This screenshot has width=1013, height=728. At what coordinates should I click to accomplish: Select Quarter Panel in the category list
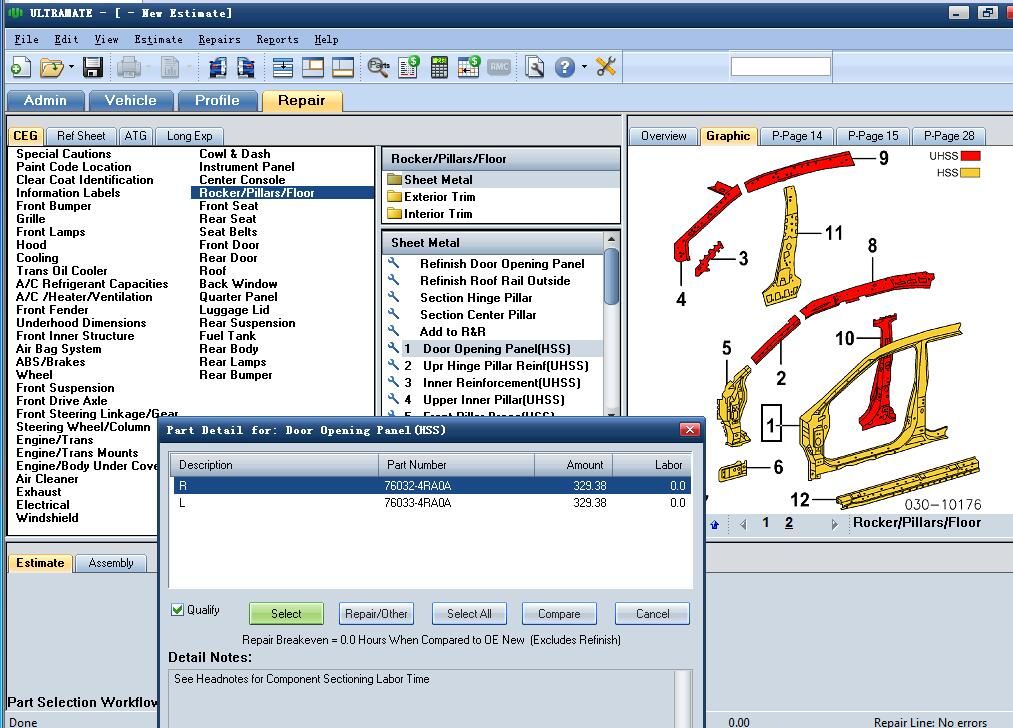pos(238,297)
